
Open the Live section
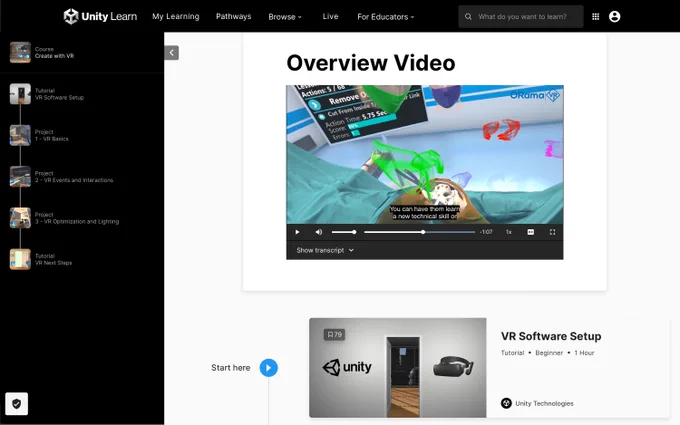330,16
